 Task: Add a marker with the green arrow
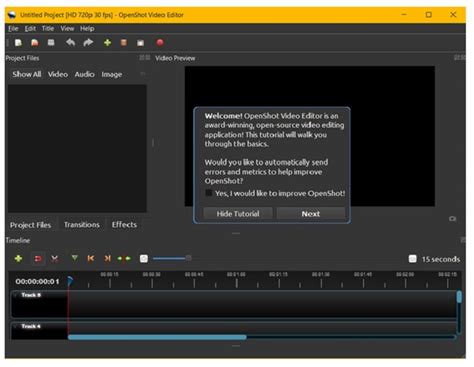click(75, 258)
